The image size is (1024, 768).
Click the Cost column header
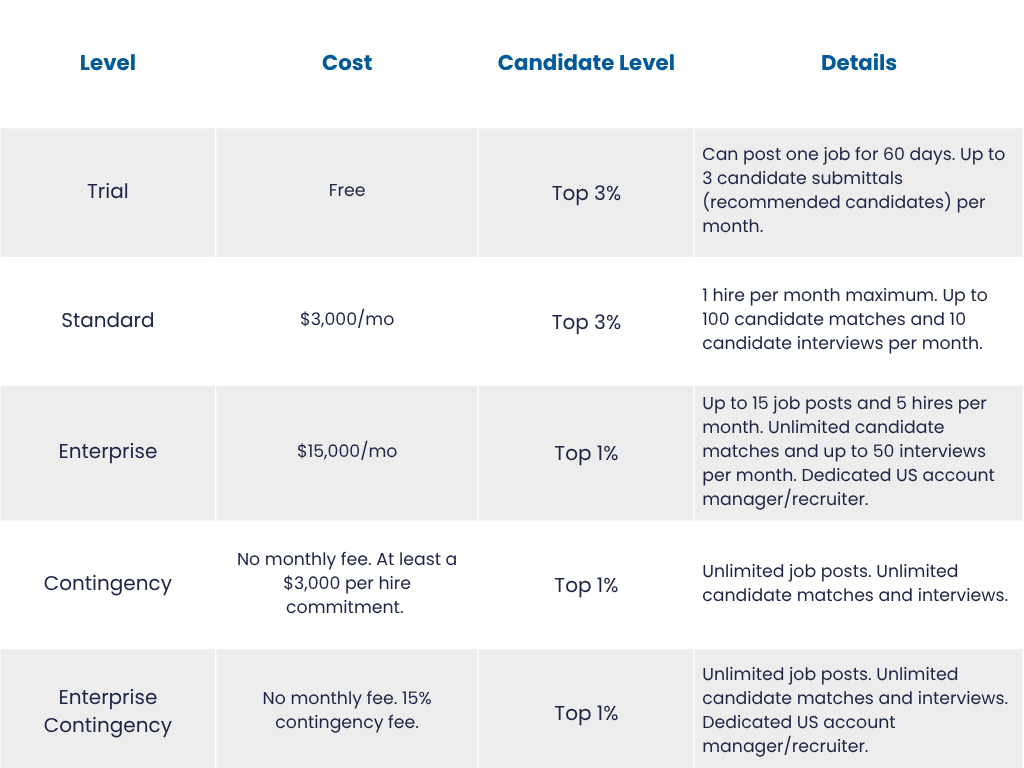point(347,63)
